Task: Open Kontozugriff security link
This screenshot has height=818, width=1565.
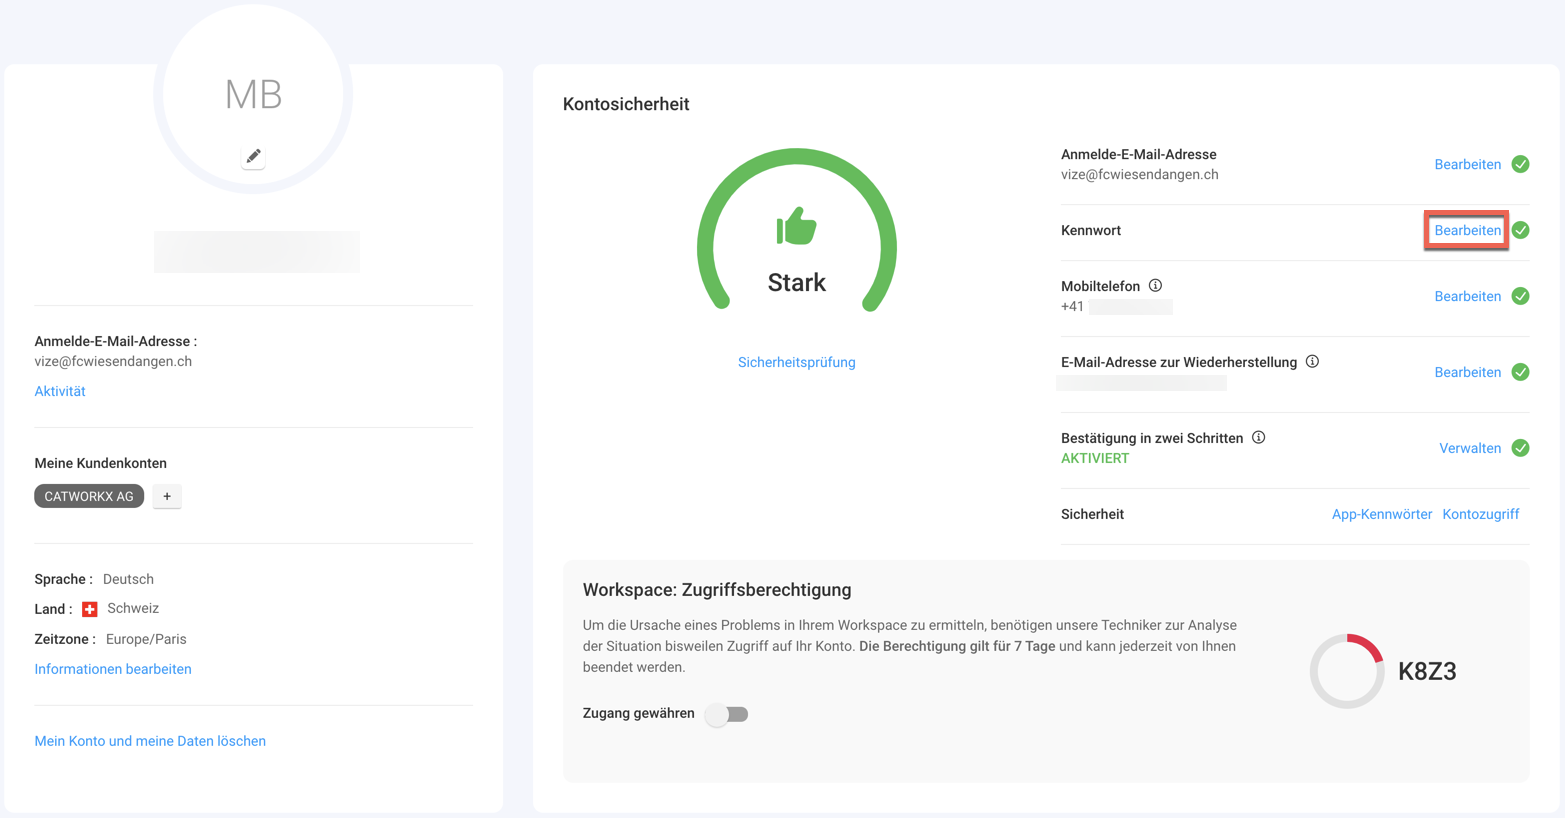Action: tap(1480, 515)
